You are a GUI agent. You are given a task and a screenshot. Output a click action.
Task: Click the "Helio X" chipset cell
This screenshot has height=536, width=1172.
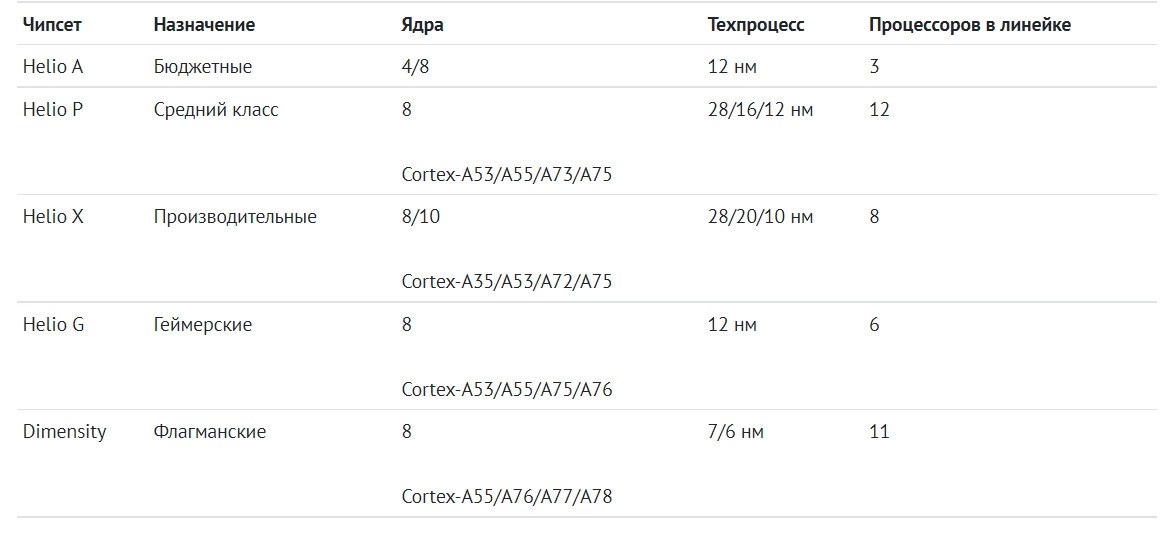(x=53, y=217)
